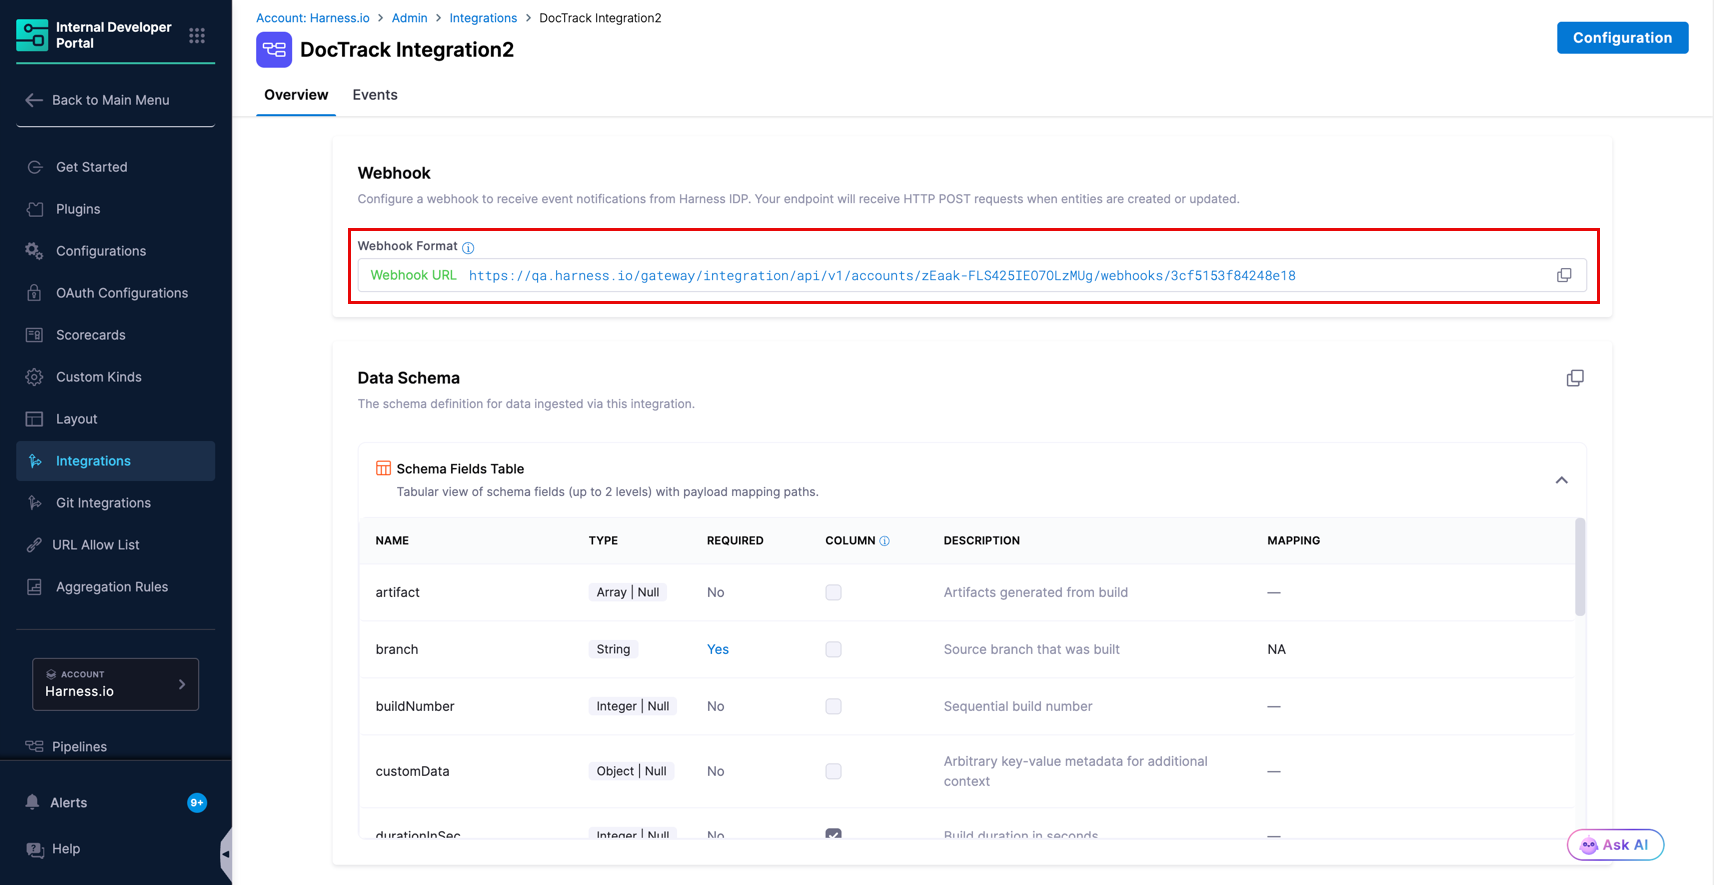Copy the Webhook URL with copy icon
Image resolution: width=1714 pixels, height=885 pixels.
click(x=1564, y=275)
